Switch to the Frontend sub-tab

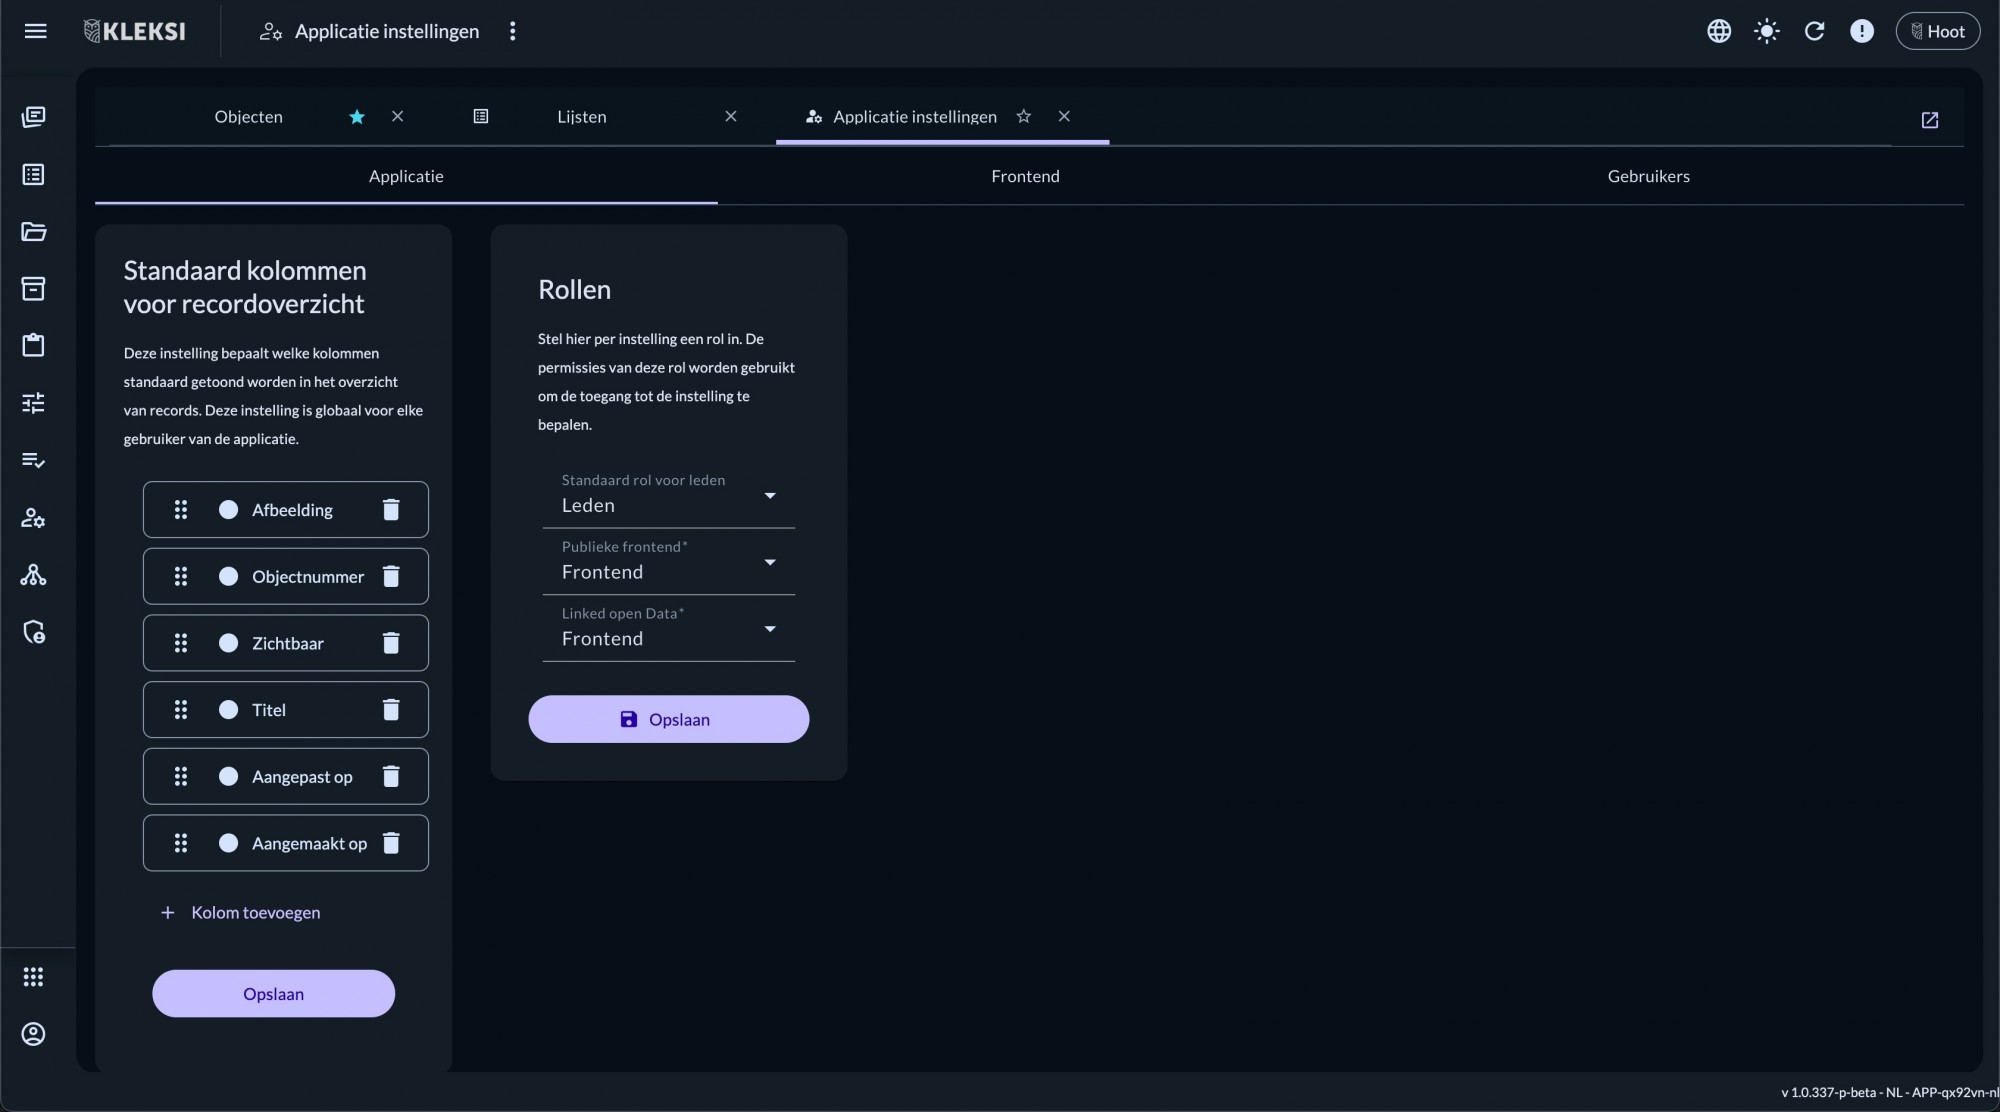click(1025, 176)
